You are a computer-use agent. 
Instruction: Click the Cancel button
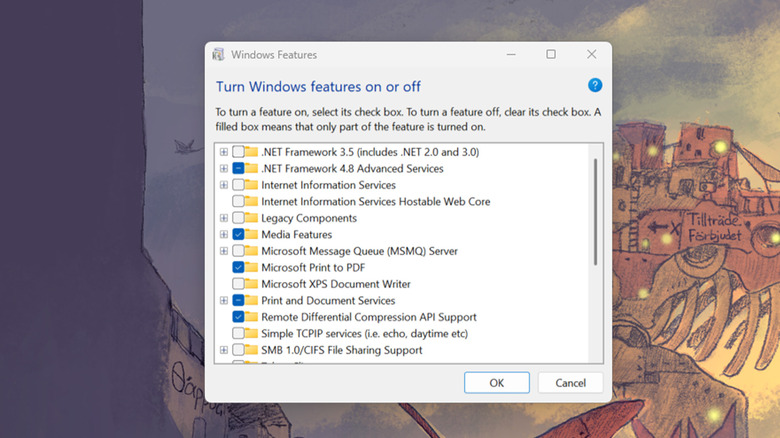point(571,383)
